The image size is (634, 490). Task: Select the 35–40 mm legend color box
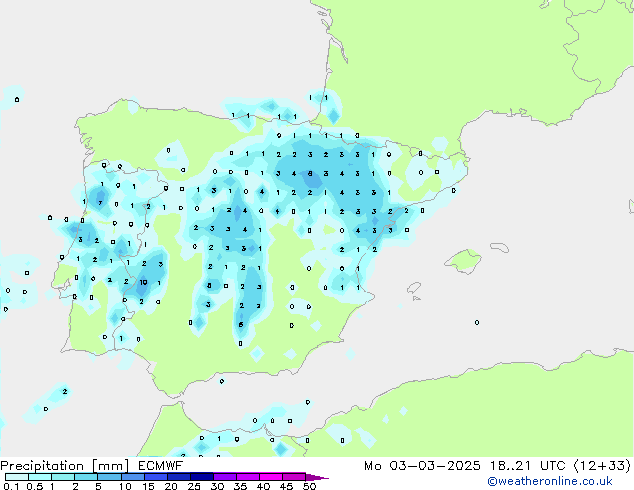[x=247, y=477]
